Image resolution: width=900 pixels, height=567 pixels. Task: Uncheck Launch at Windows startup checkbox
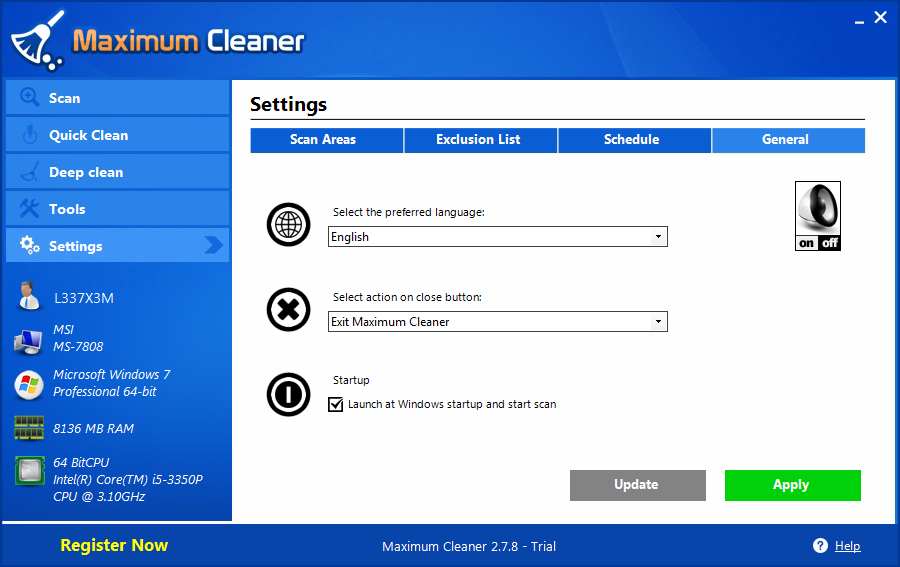tap(336, 405)
